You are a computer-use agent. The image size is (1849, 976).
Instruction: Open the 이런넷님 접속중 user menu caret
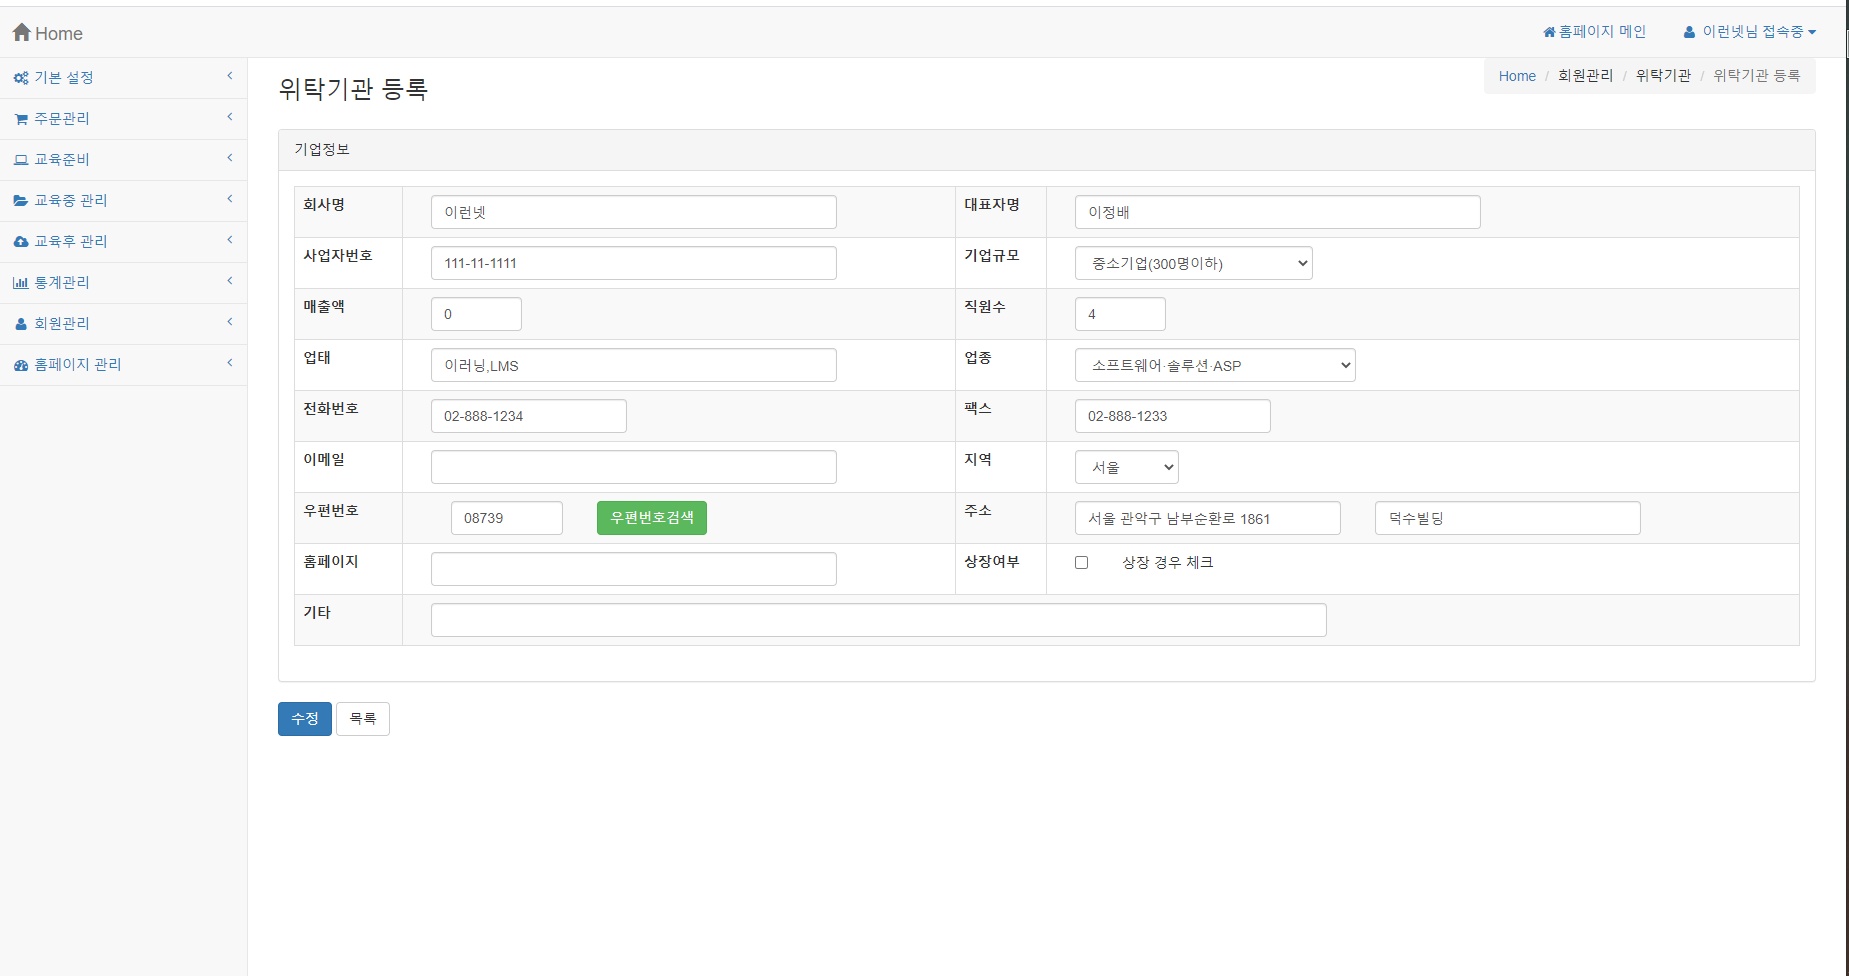[1812, 32]
